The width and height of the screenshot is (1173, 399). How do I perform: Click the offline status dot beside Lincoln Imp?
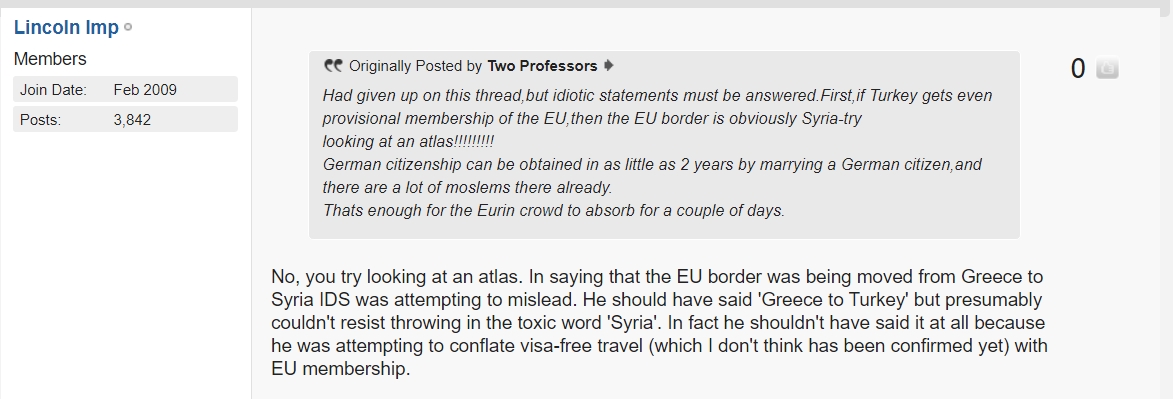tap(128, 27)
